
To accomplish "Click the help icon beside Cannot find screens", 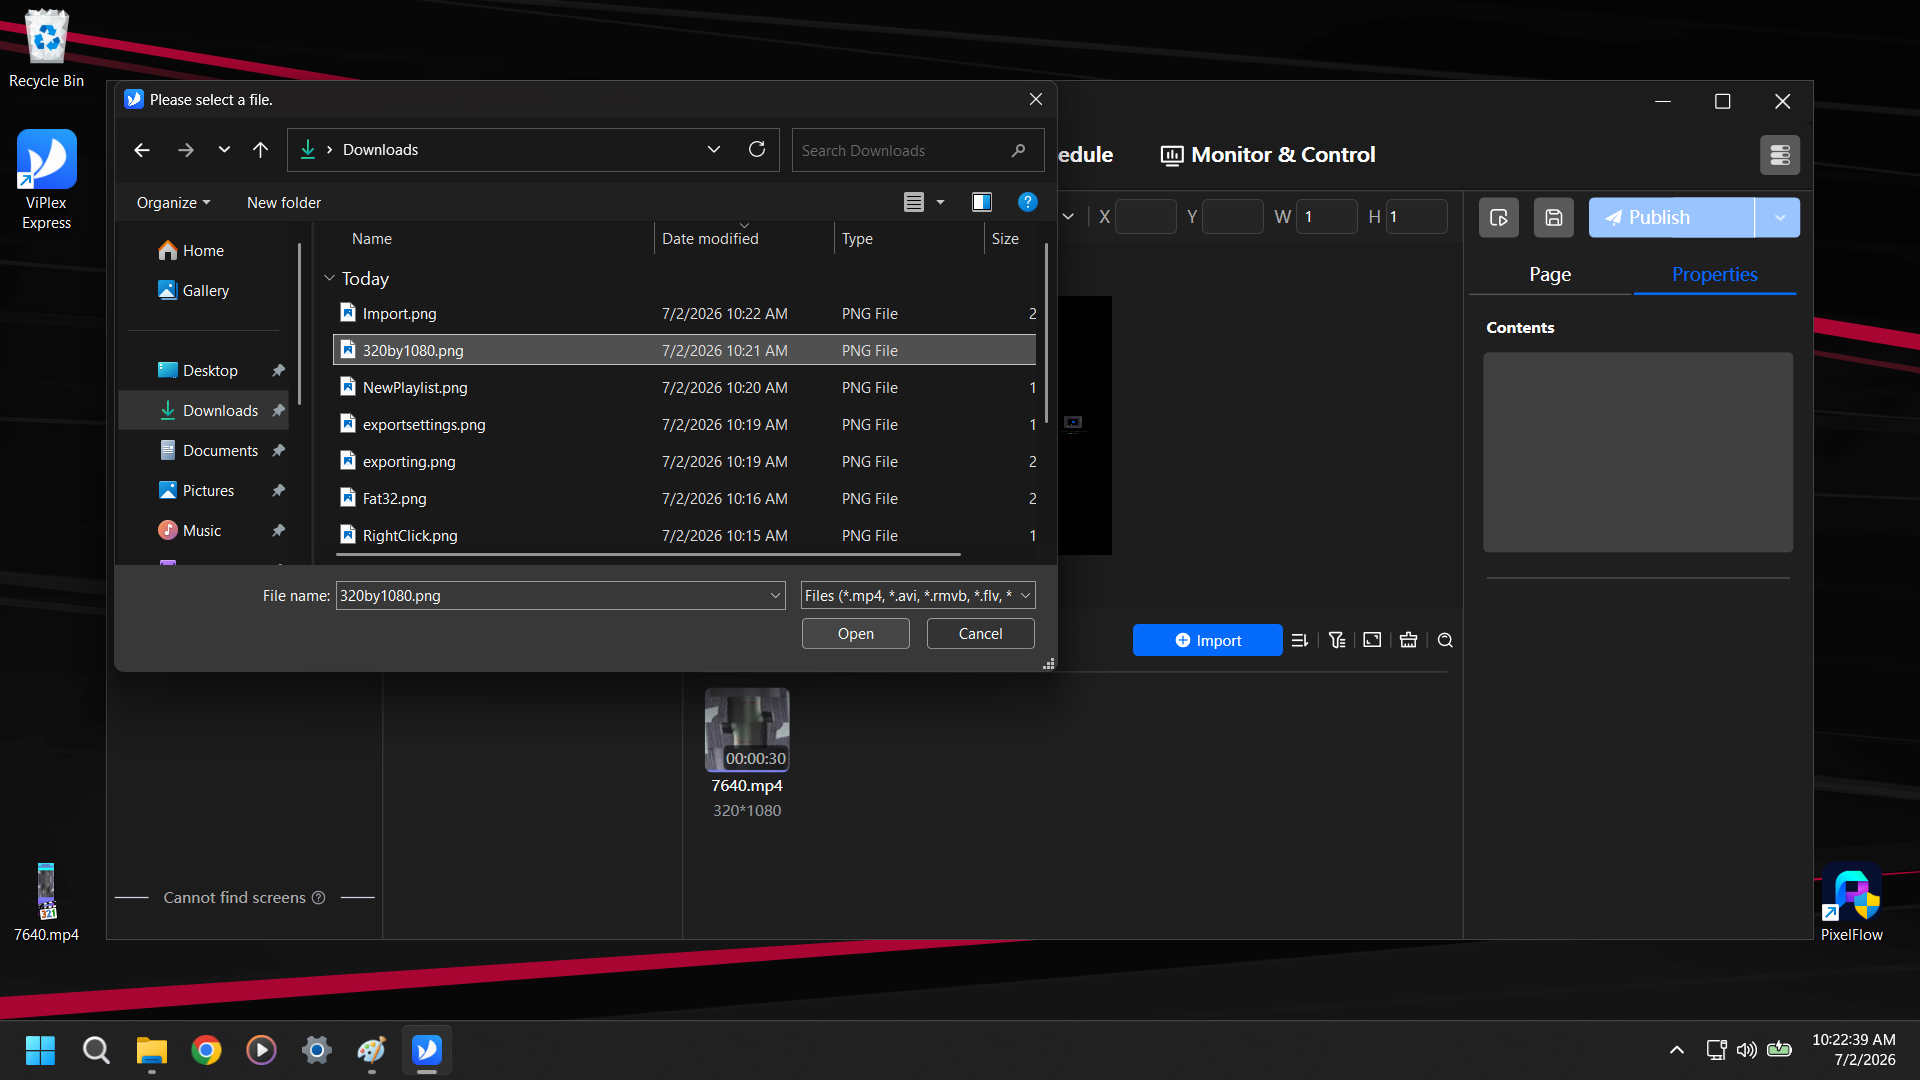I will coord(318,898).
